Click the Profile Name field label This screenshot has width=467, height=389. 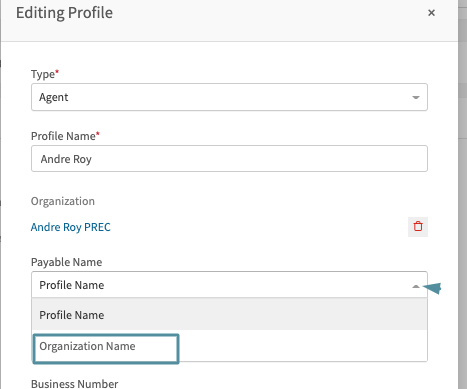click(x=65, y=136)
